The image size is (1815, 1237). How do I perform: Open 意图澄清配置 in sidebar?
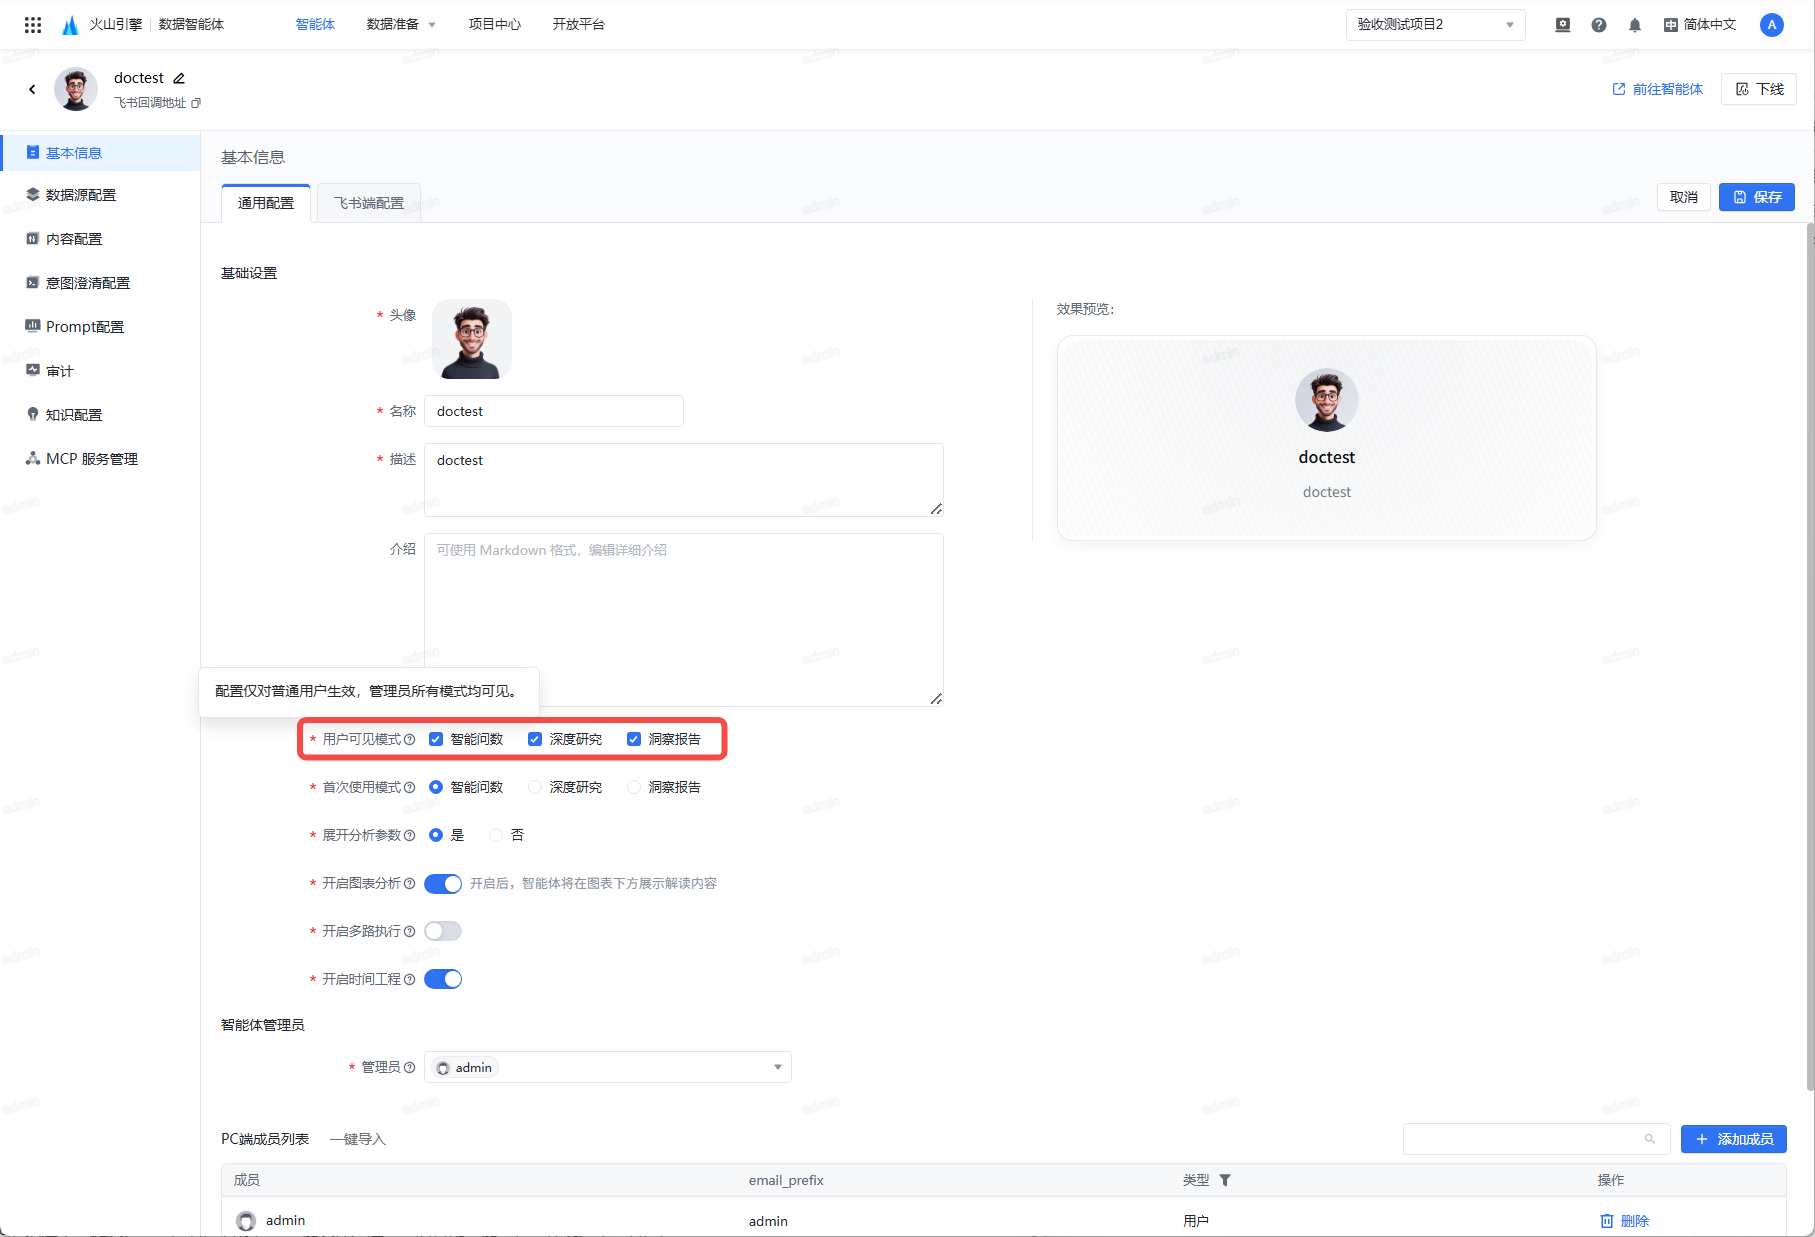point(100,283)
